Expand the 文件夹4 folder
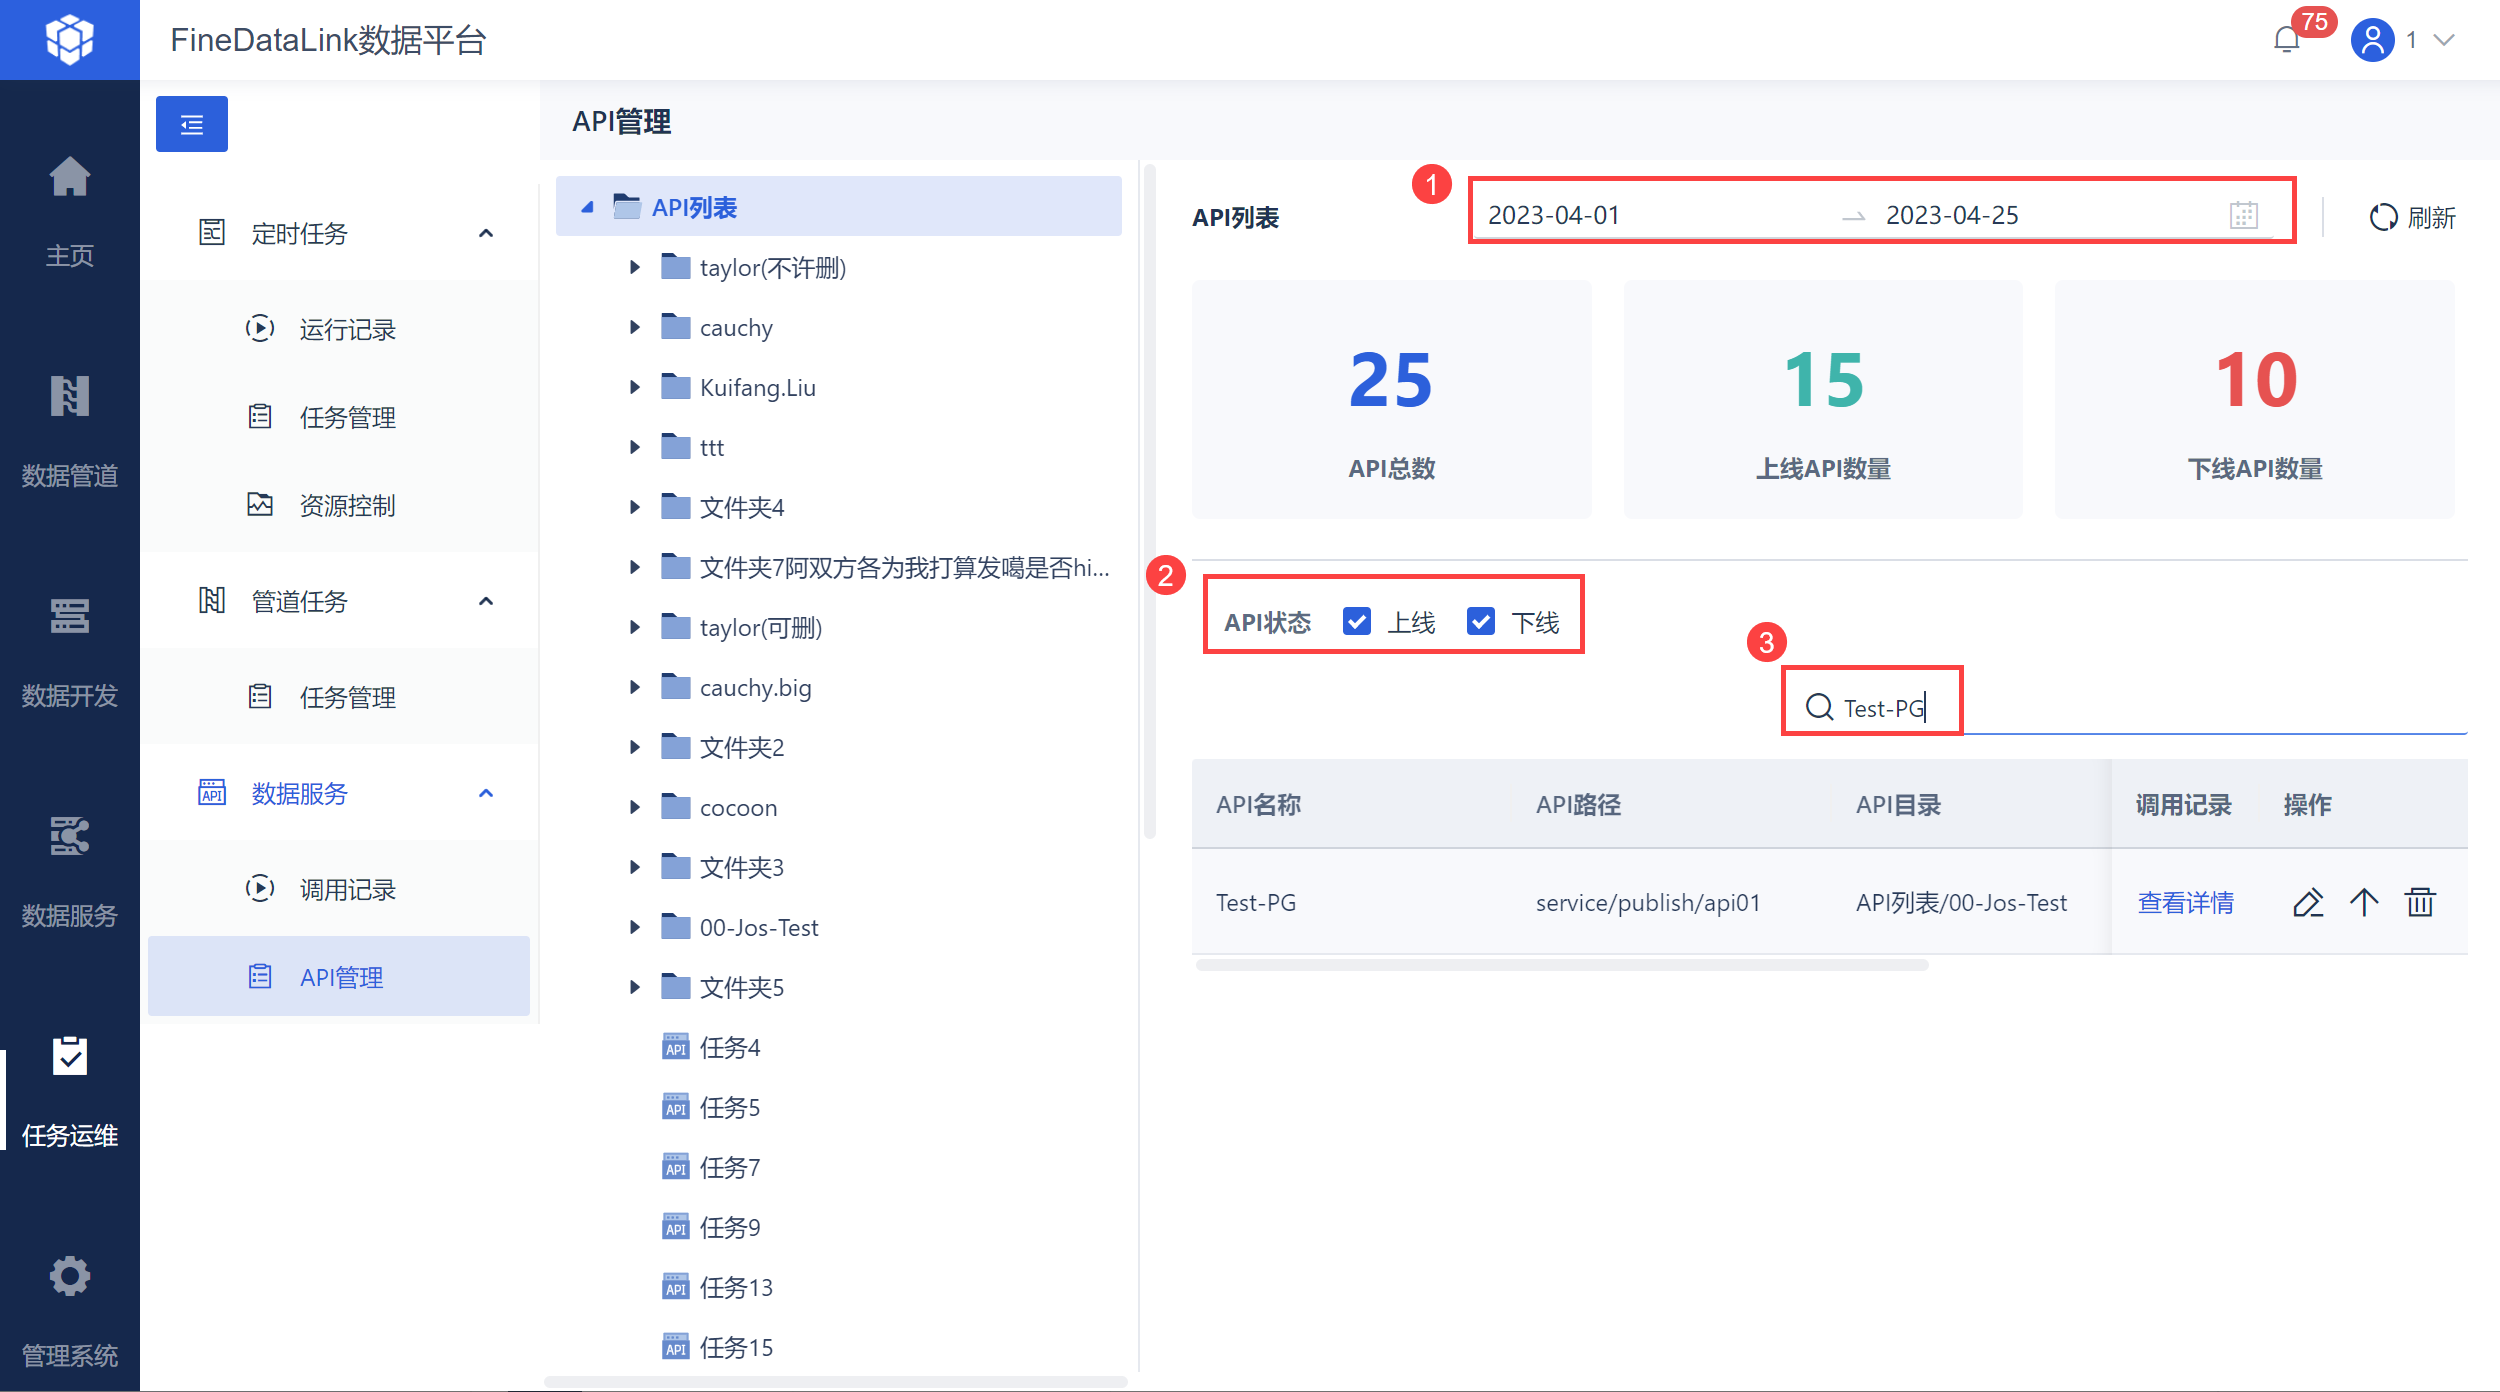Image resolution: width=2500 pixels, height=1392 pixels. point(634,507)
